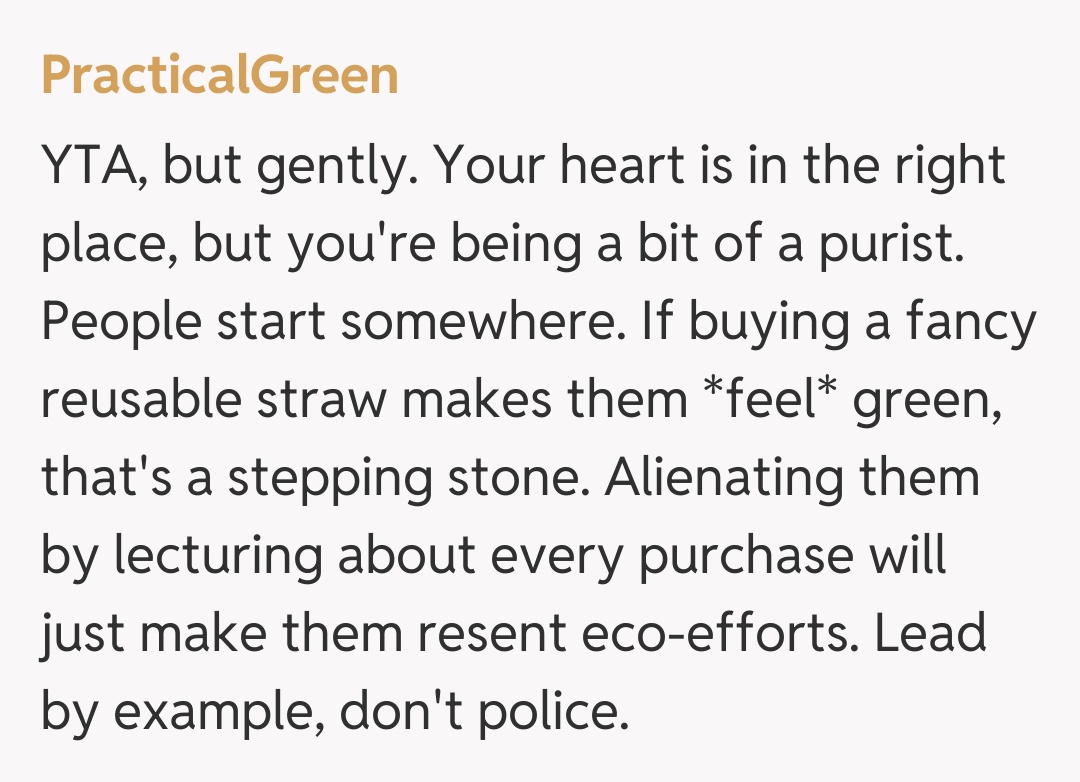The width and height of the screenshot is (1080, 782).
Task: Click the word "purist" in the comment
Action: pos(891,245)
